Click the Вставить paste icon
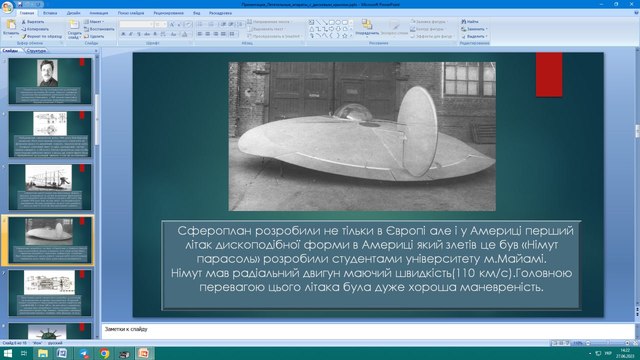 (11, 24)
